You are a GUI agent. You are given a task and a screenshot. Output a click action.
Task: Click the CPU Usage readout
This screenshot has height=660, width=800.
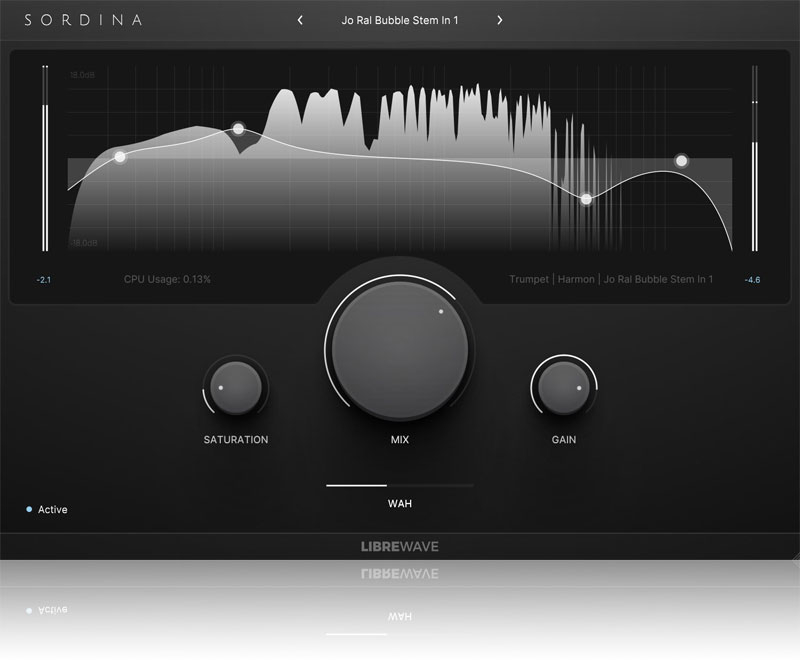(167, 279)
